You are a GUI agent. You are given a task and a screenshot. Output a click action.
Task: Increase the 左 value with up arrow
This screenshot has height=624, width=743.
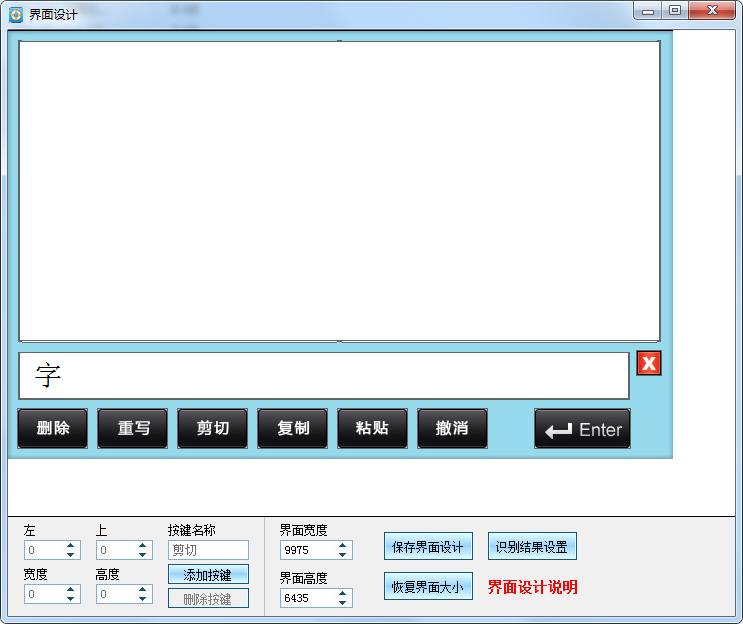tap(71, 546)
